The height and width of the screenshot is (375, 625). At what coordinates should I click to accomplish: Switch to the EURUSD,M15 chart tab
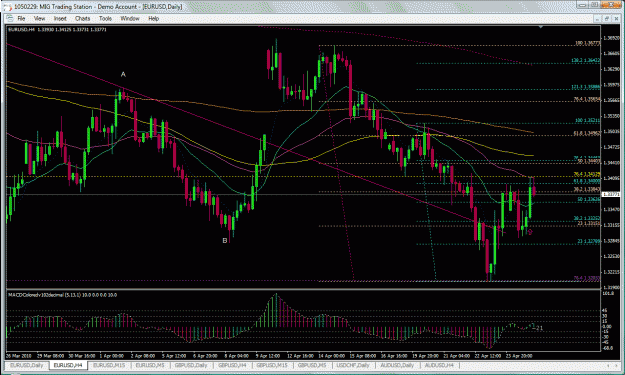point(109,365)
